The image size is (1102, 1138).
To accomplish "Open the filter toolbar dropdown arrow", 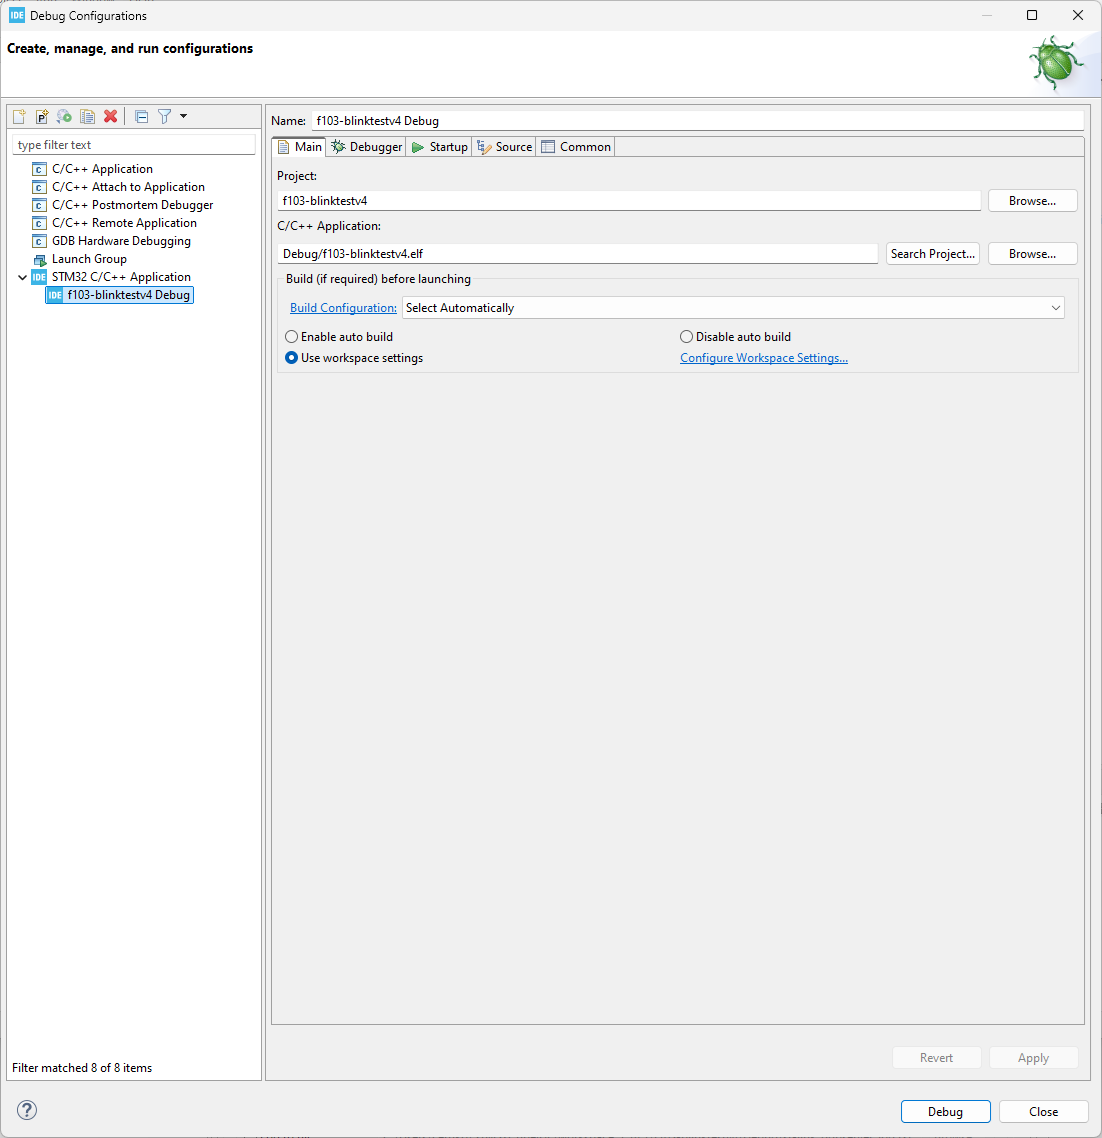I will (x=183, y=116).
